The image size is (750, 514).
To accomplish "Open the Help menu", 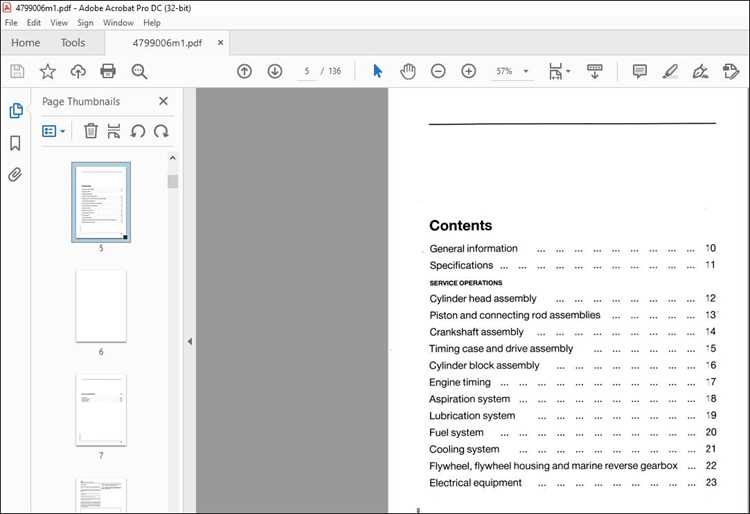I will click(152, 22).
